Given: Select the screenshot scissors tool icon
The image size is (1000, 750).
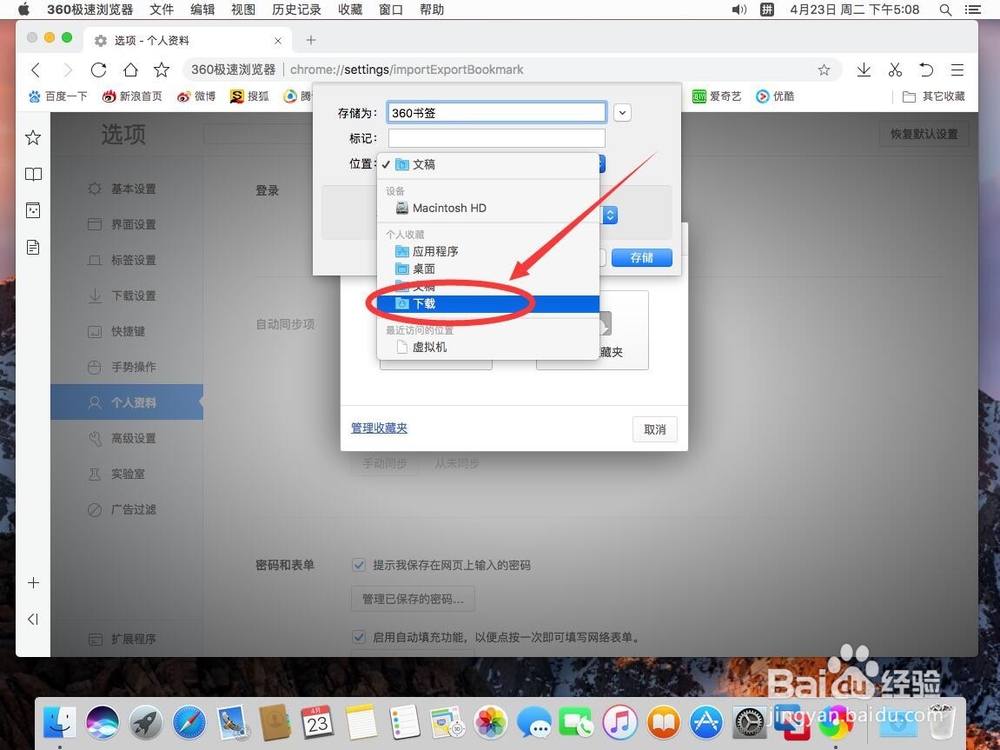Looking at the screenshot, I should 895,70.
